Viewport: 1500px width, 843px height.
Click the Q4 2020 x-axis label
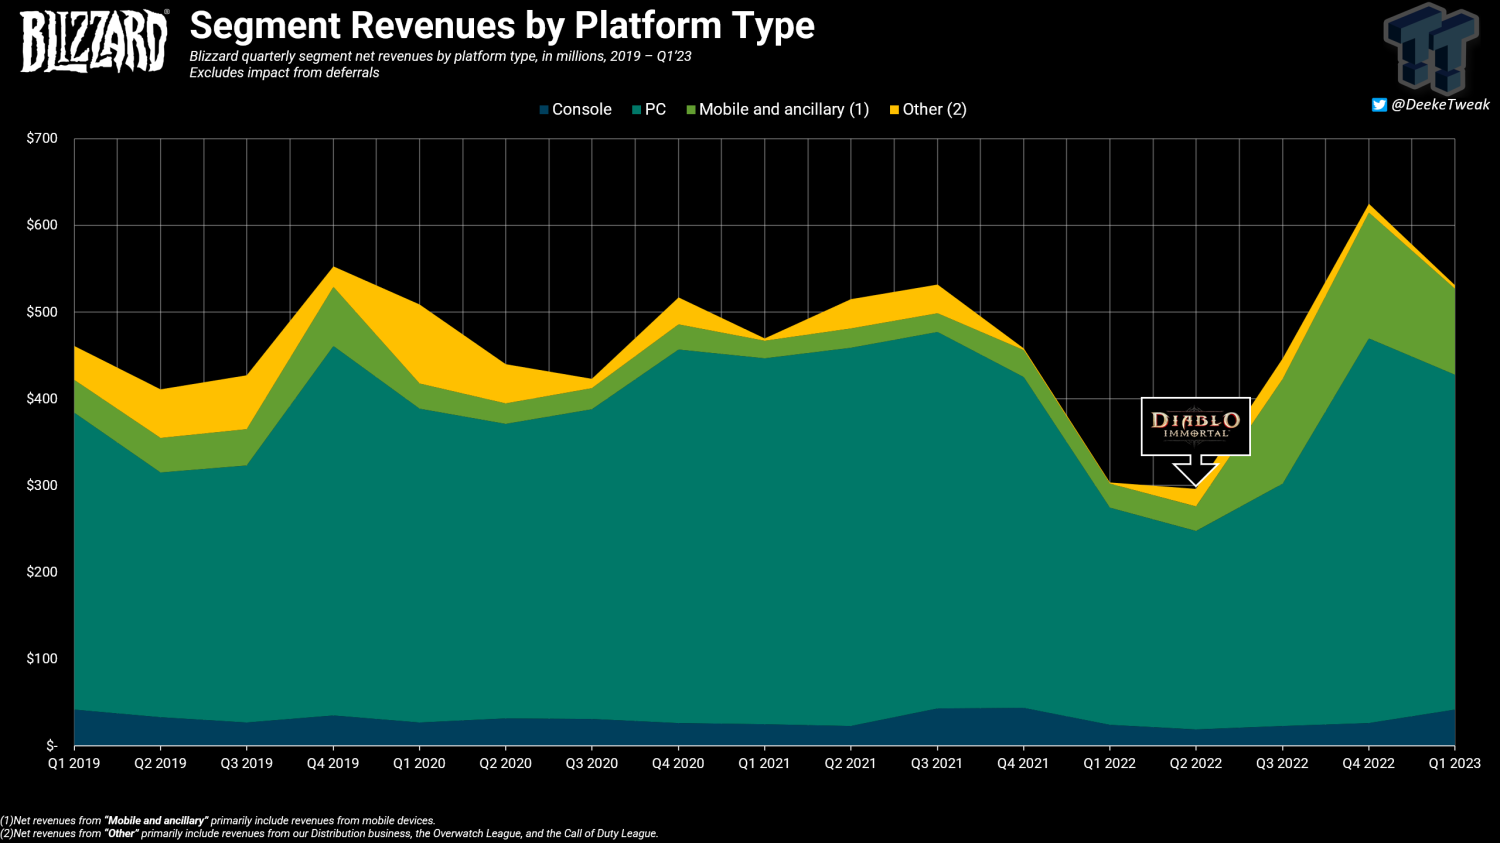click(x=678, y=763)
